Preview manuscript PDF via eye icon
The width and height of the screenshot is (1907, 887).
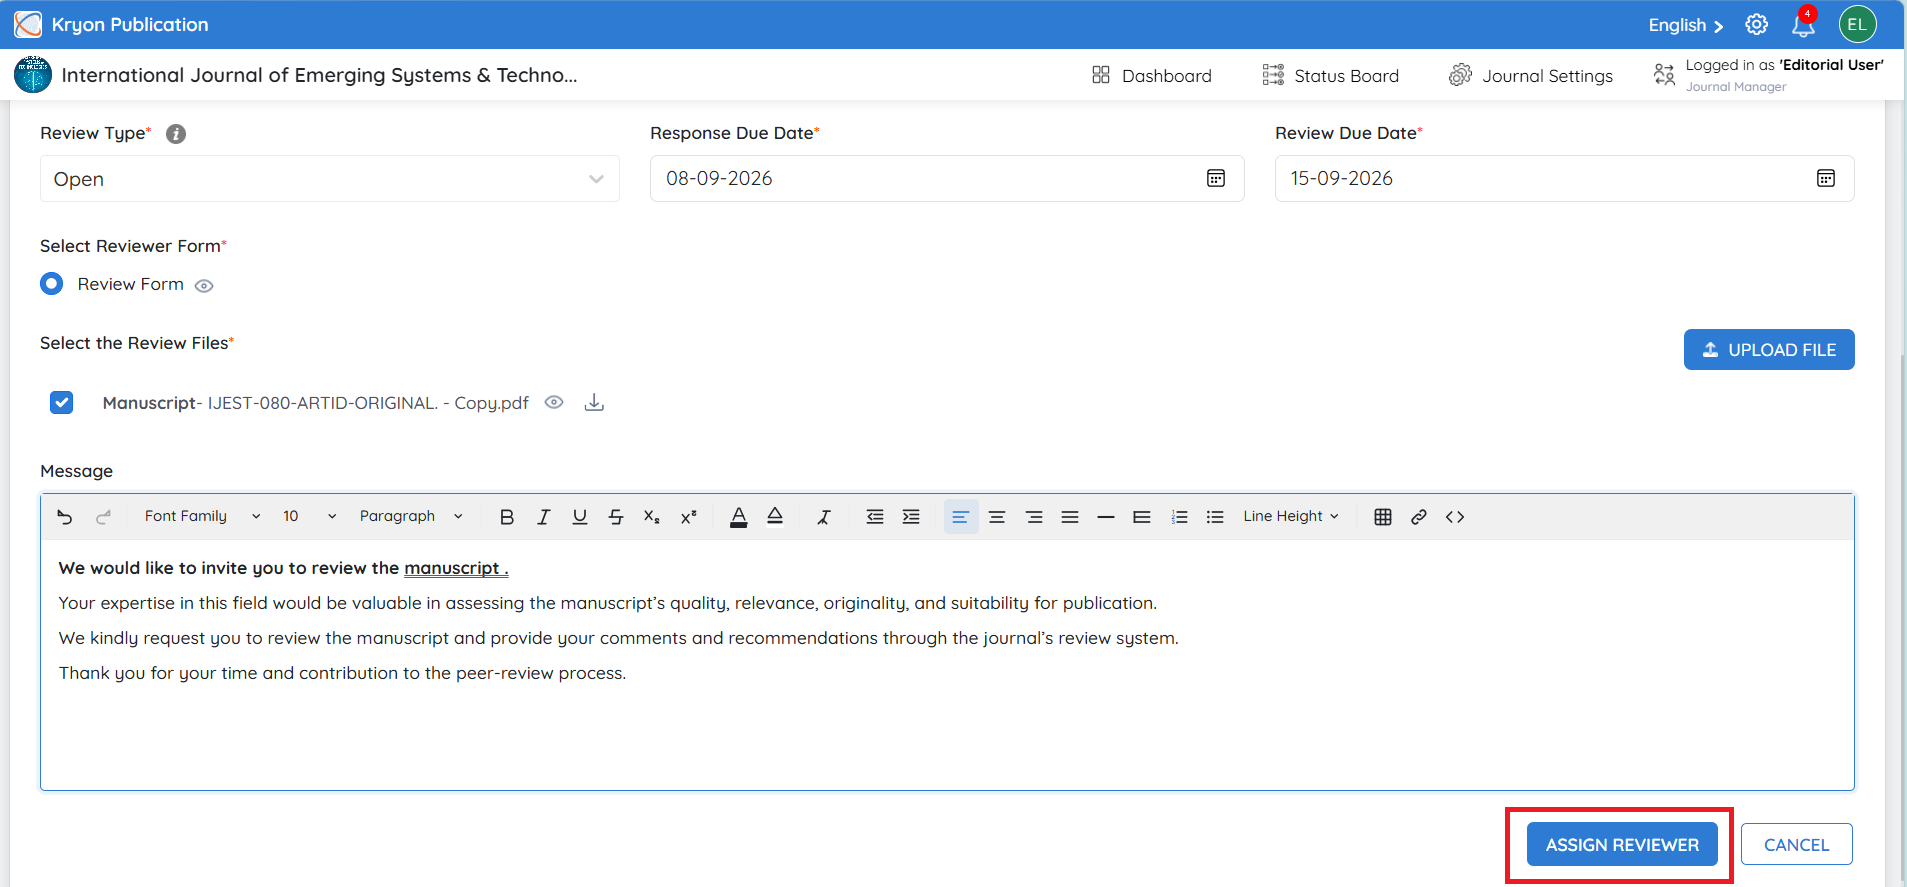click(554, 402)
